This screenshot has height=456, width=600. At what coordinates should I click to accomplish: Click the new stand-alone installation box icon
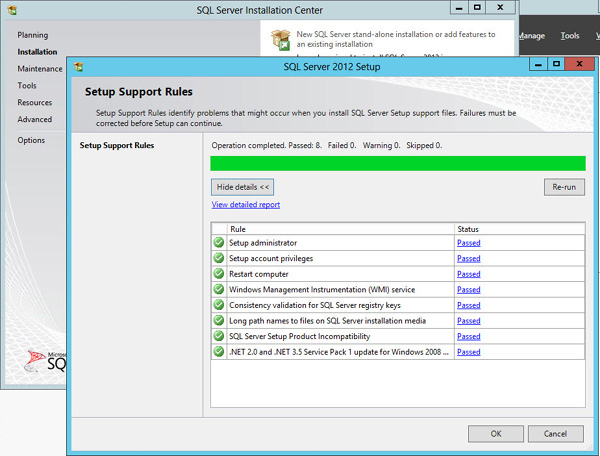pyautogui.click(x=281, y=40)
